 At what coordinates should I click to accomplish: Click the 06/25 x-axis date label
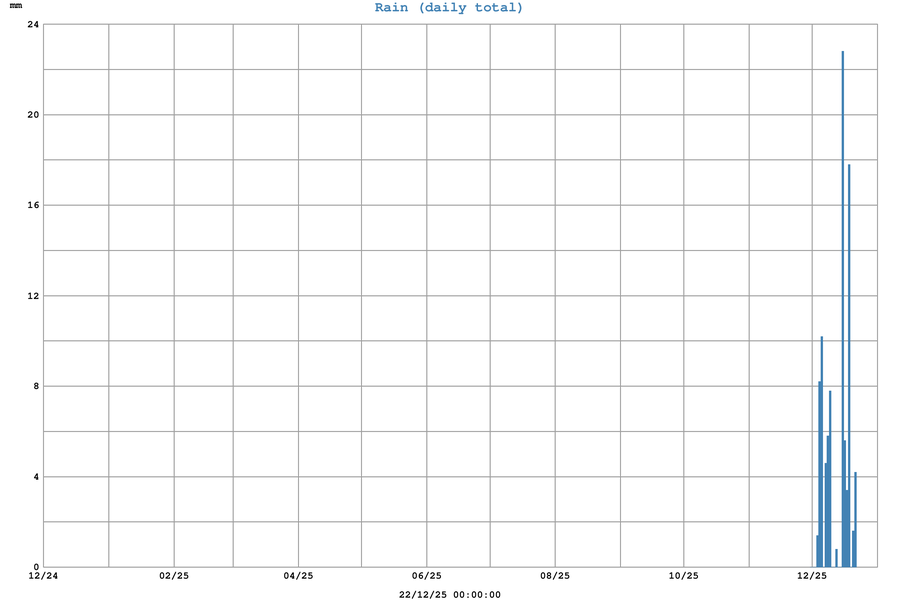[427, 576]
